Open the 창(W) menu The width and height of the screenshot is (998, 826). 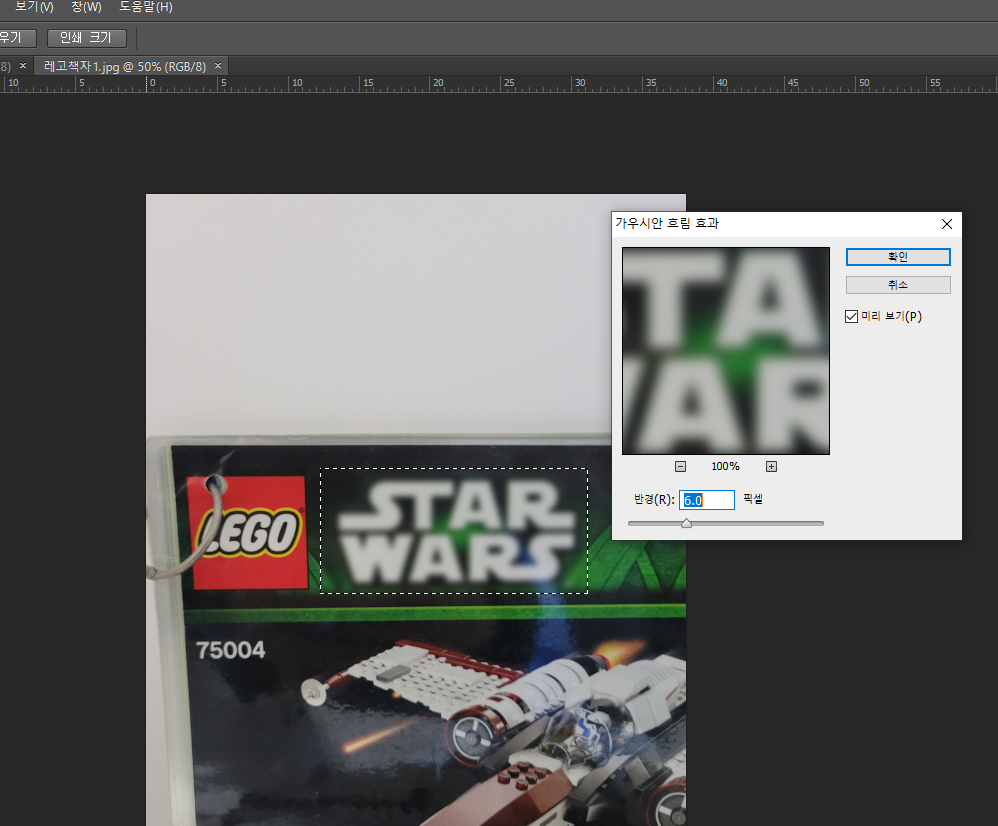(87, 7)
